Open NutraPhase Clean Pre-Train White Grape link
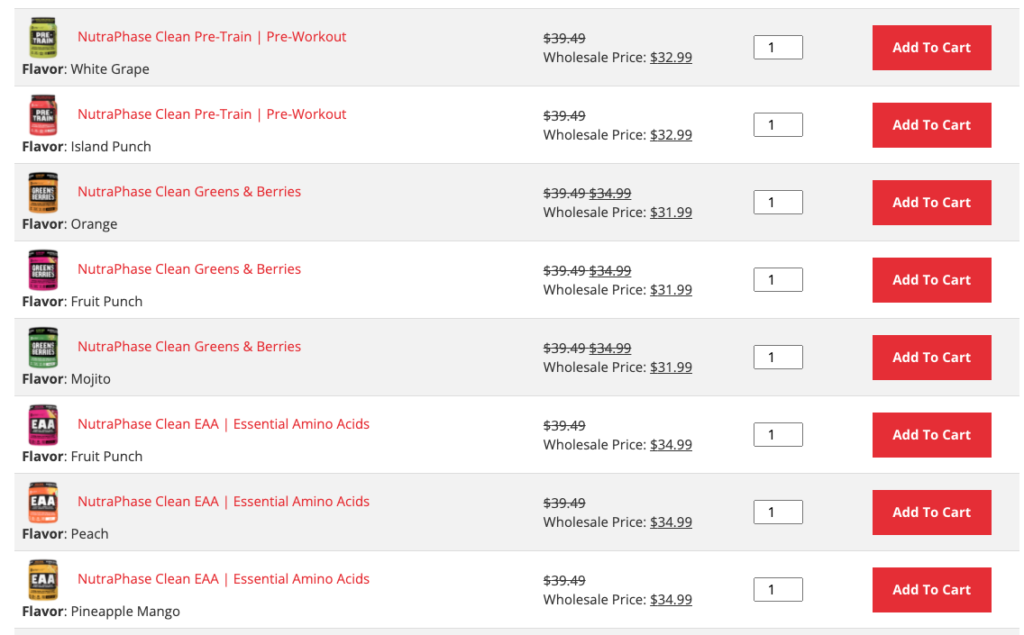1024x635 pixels. point(212,37)
